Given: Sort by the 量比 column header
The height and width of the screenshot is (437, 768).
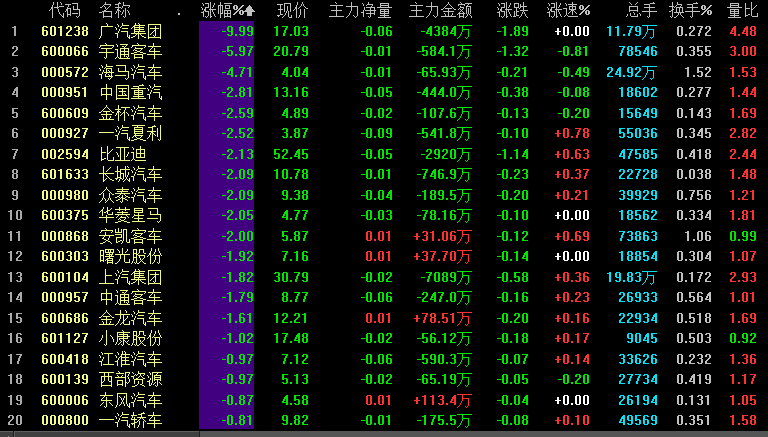Looking at the screenshot, I should click(x=743, y=10).
